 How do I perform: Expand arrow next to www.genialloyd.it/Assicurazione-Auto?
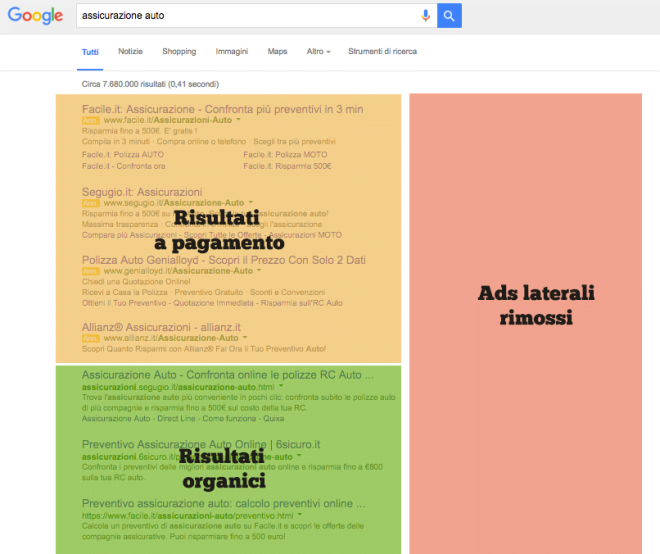[259, 270]
